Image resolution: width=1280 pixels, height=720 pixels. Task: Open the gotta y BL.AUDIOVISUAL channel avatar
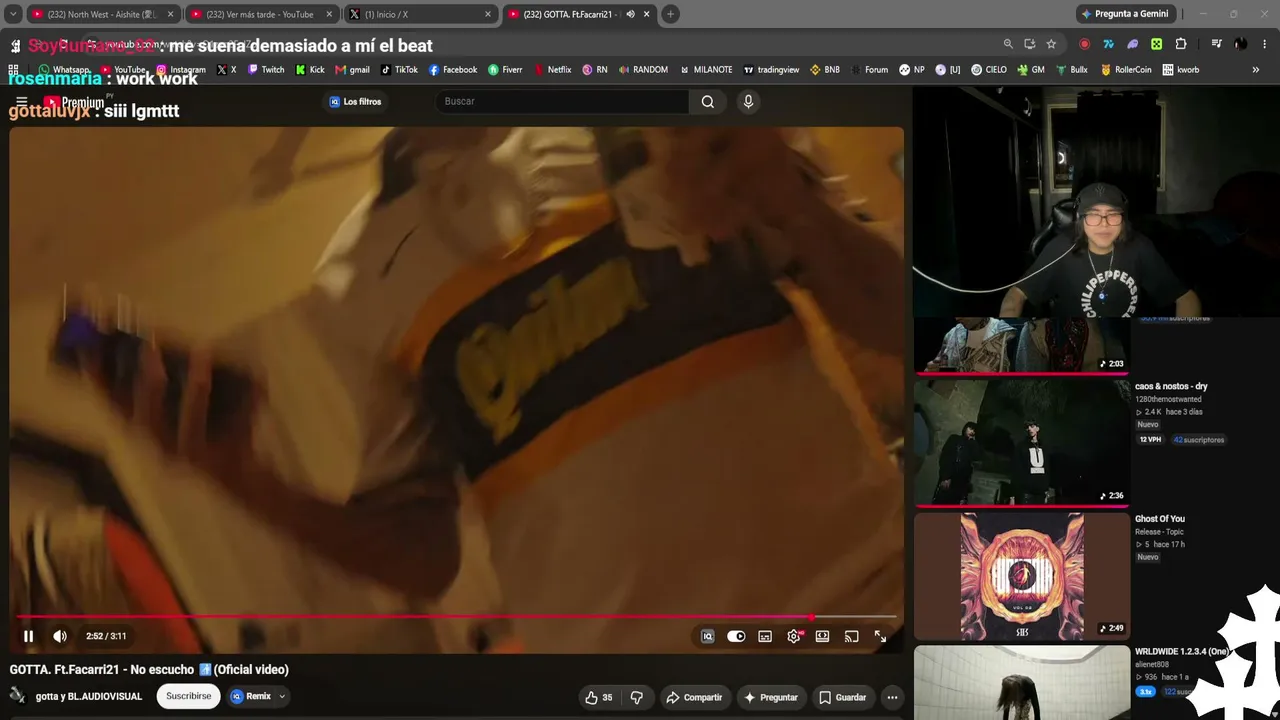point(18,696)
